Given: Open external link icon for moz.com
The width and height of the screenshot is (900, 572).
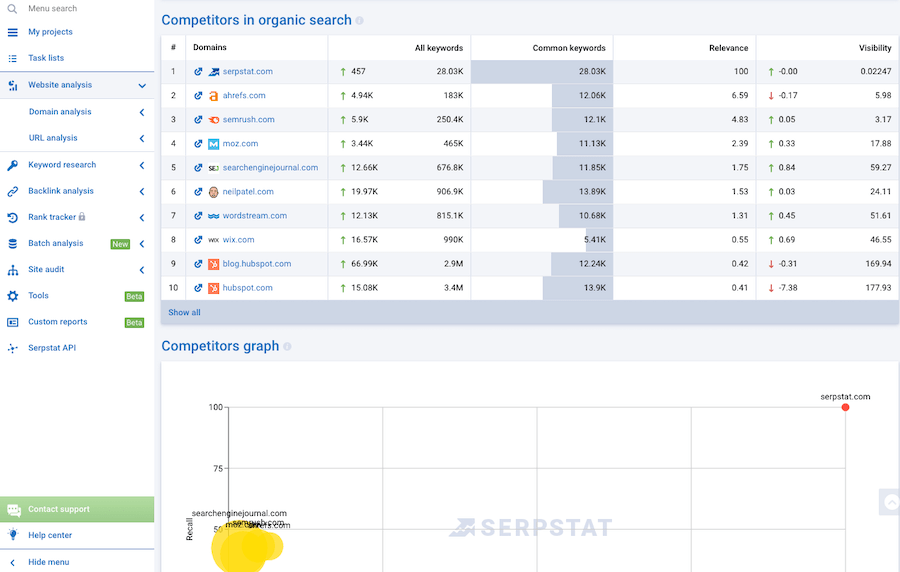Looking at the screenshot, I should 198,144.
